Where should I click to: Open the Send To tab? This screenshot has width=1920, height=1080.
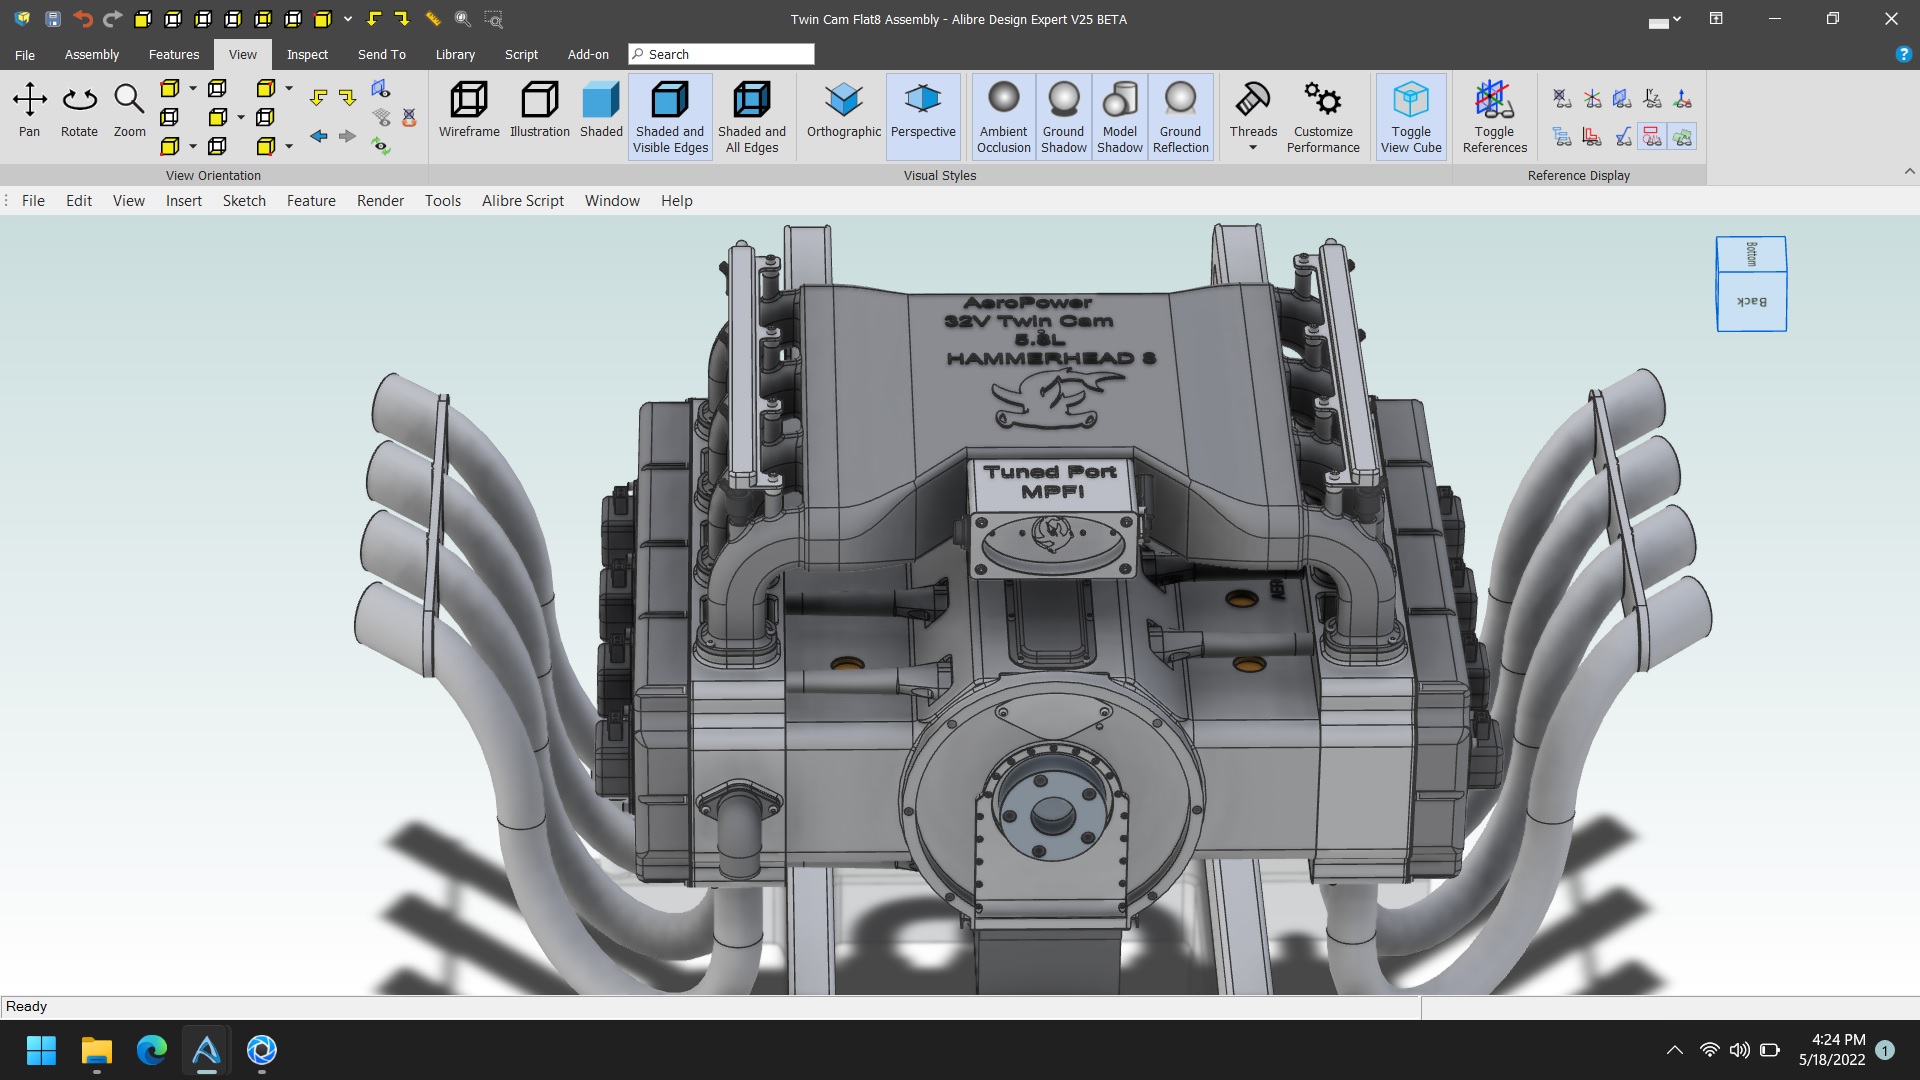382,54
